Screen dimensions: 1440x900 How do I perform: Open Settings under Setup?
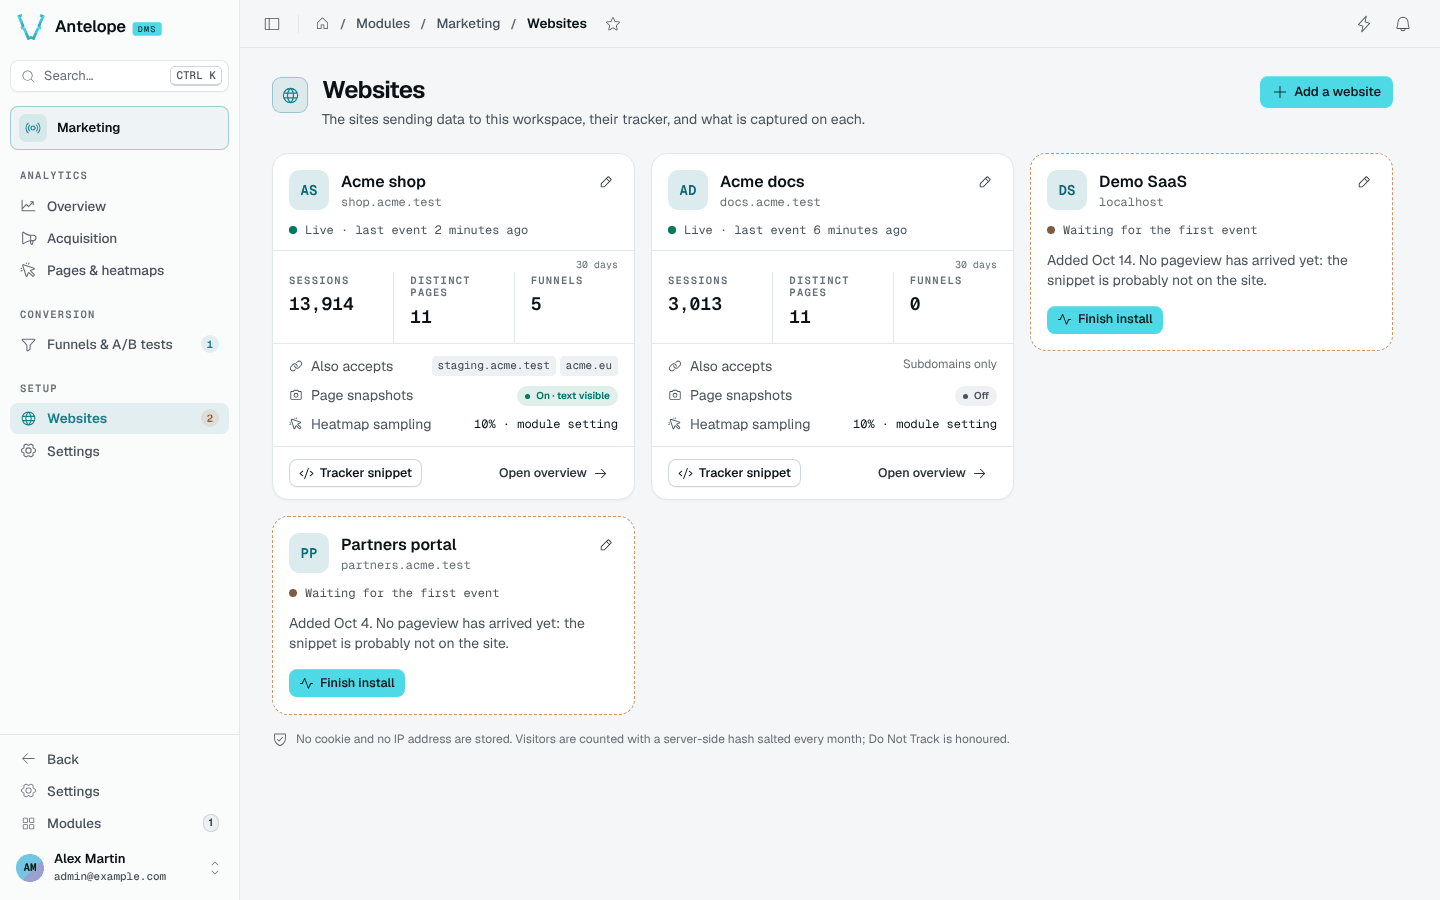pyautogui.click(x=119, y=451)
